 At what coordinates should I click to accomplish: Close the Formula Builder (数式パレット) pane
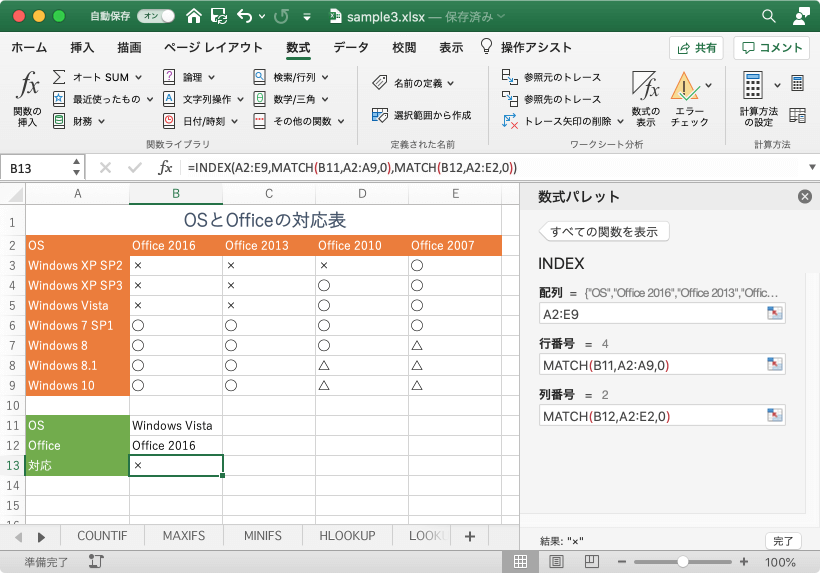(804, 197)
